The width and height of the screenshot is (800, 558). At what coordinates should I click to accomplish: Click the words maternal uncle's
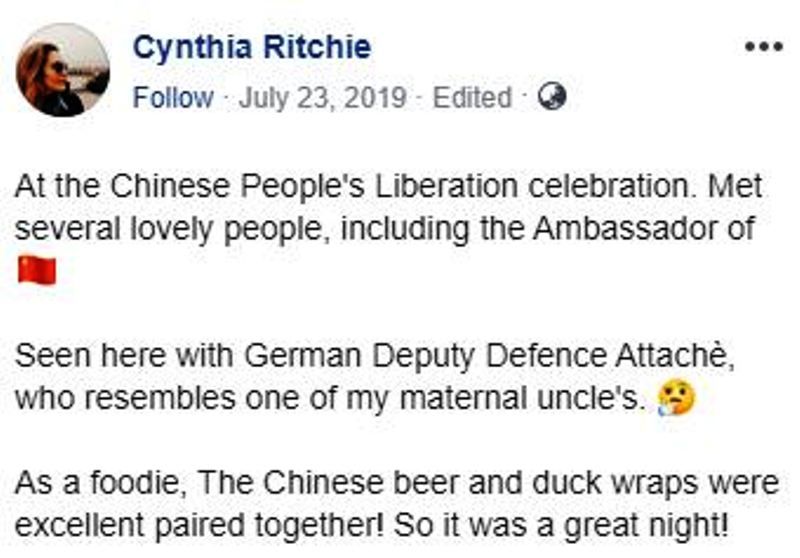point(519,398)
